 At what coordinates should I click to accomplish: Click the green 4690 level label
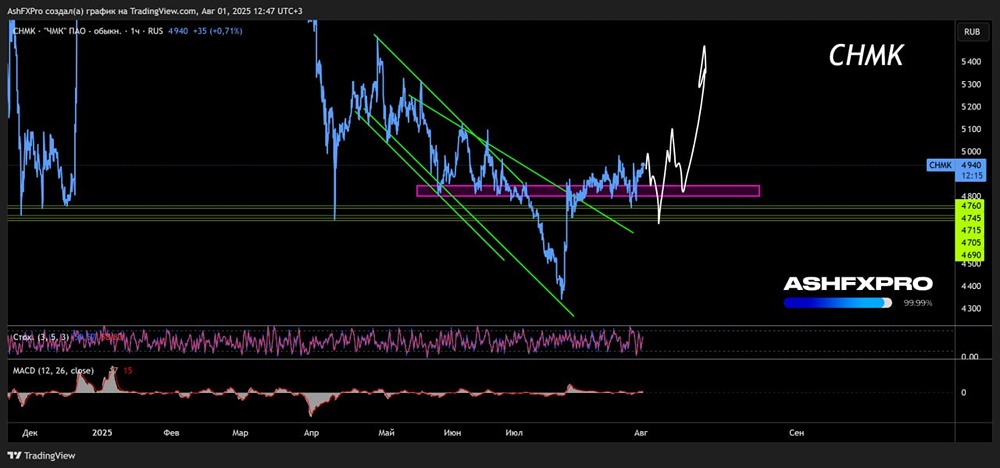(971, 254)
